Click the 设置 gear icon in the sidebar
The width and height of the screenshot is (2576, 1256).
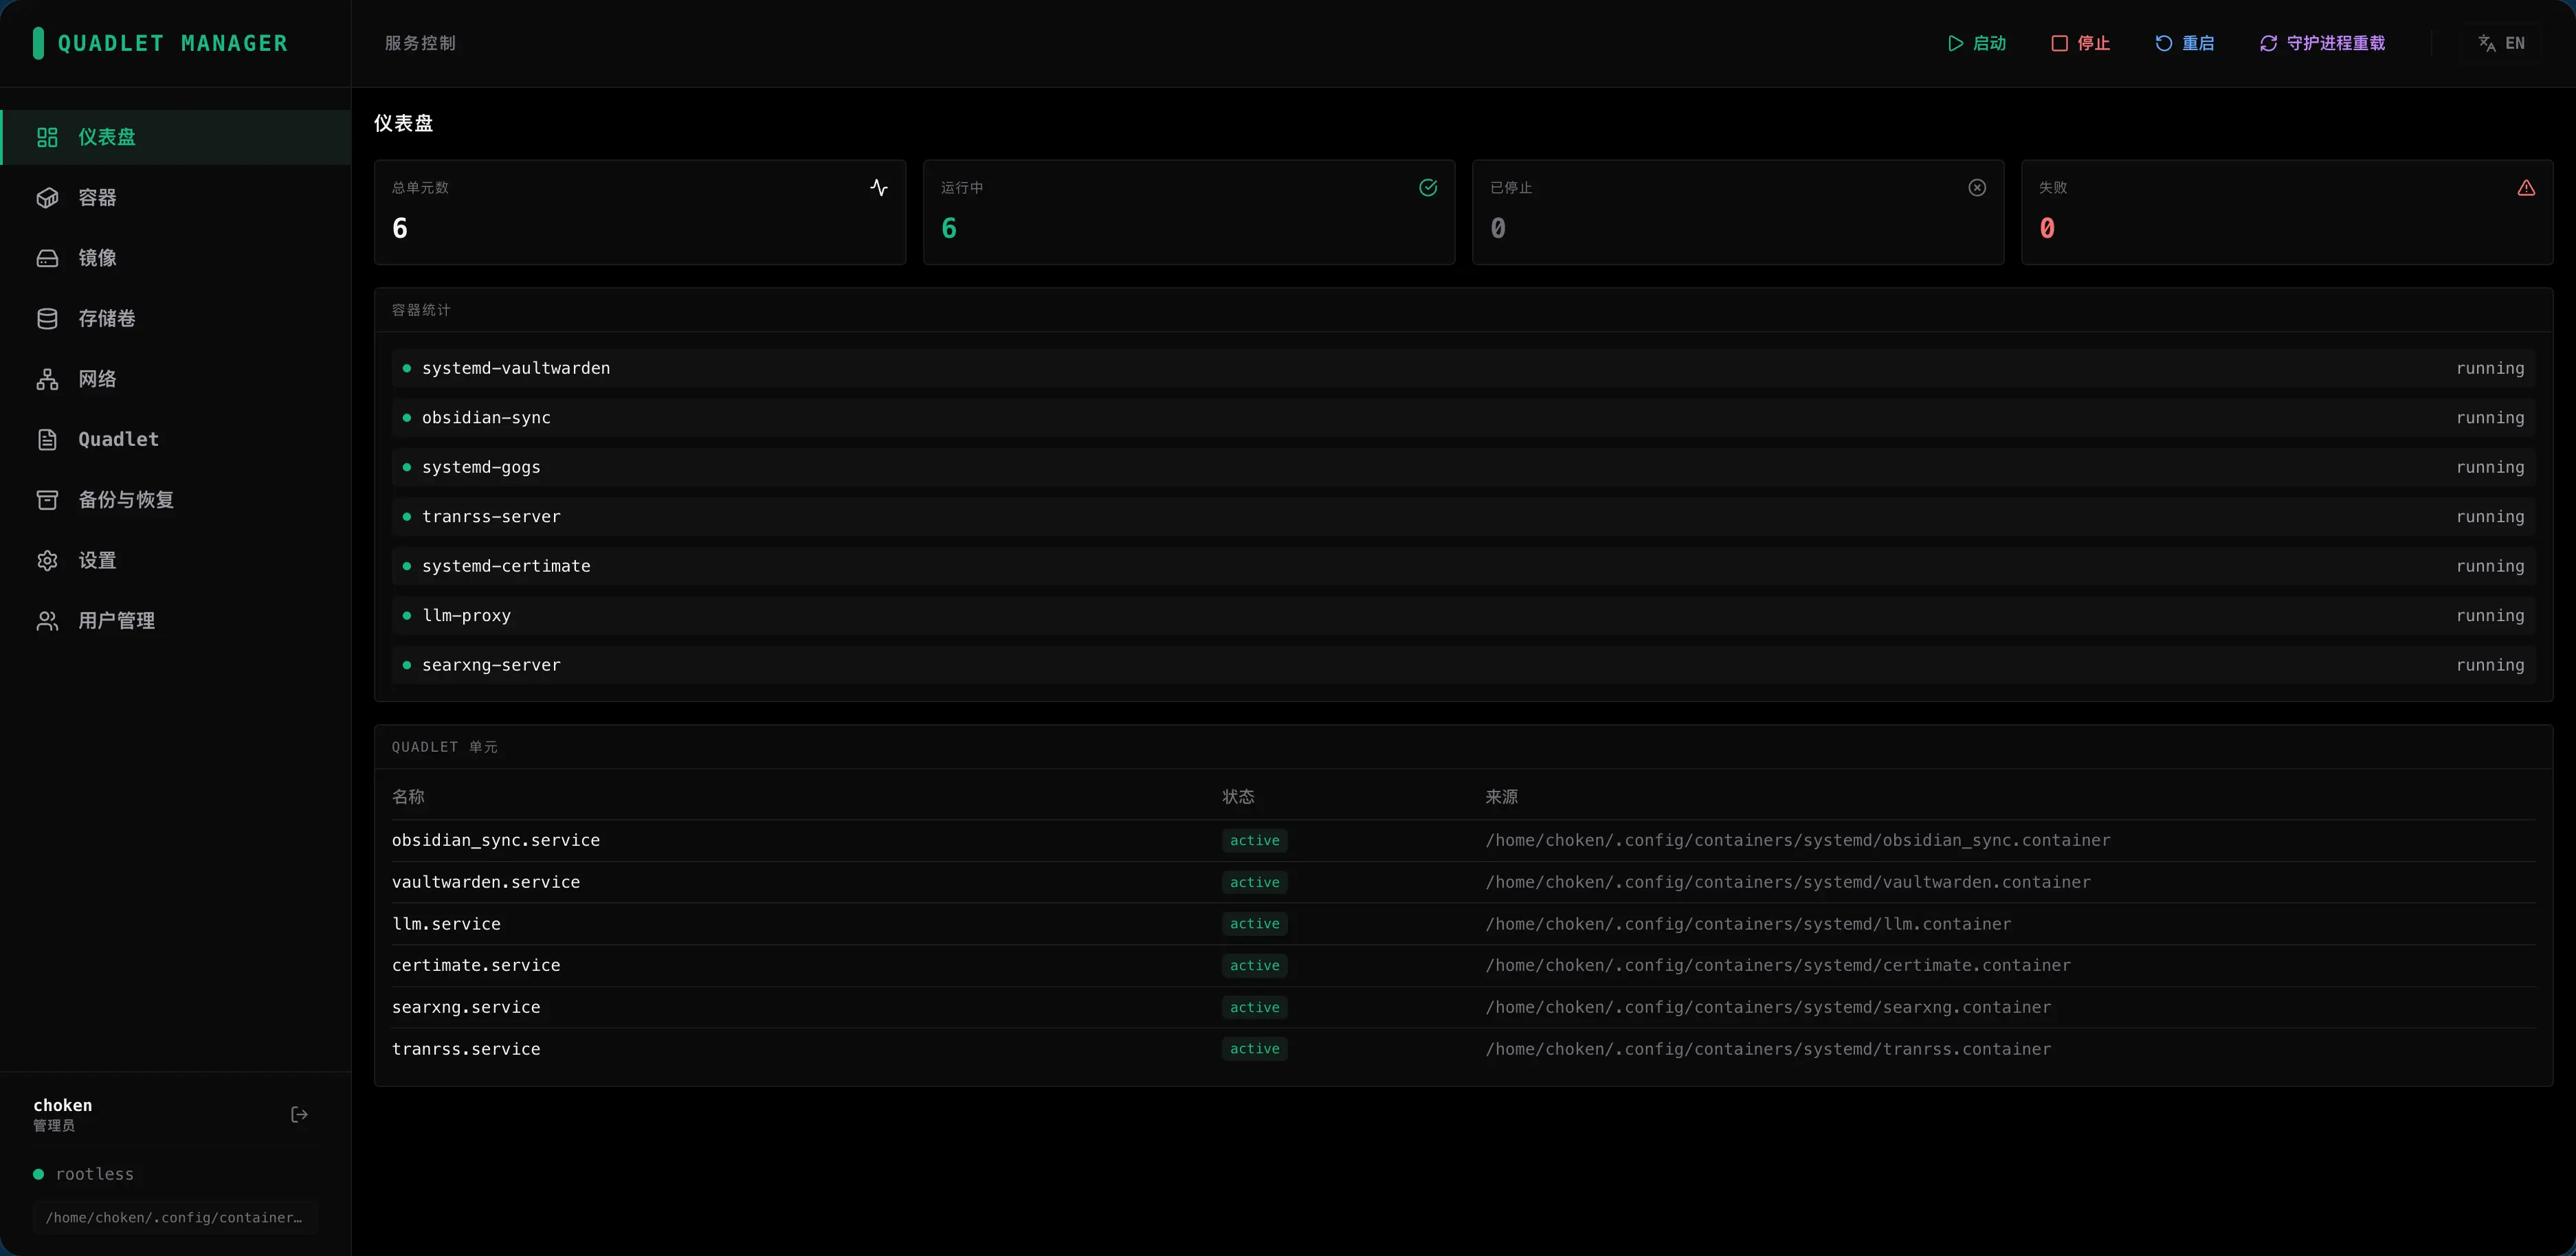[47, 560]
